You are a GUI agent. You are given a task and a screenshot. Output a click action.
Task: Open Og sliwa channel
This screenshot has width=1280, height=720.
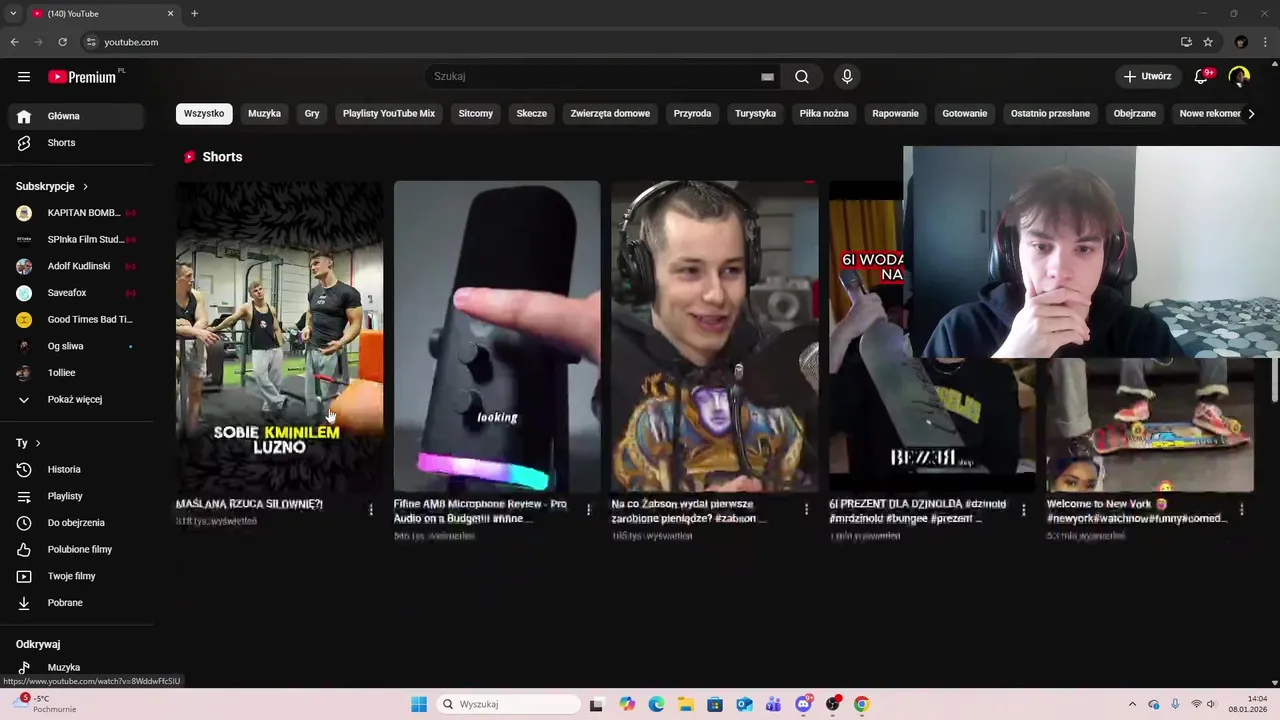point(77,346)
